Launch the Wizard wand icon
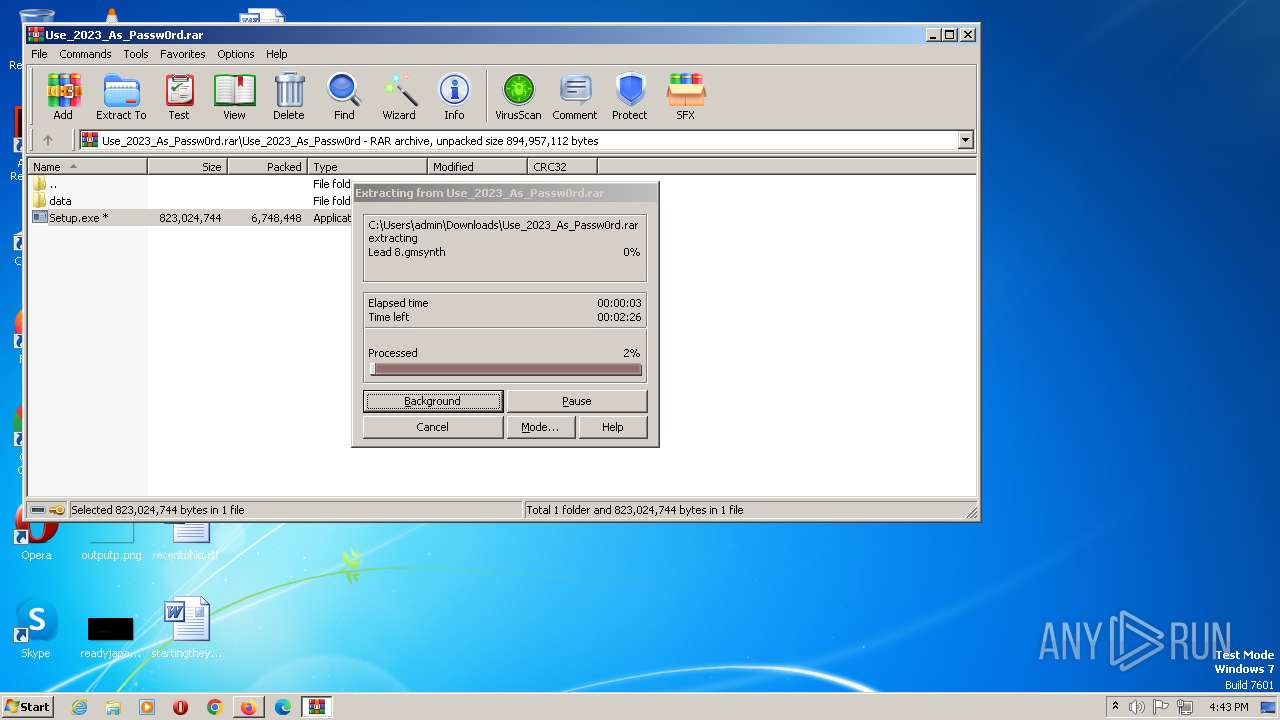 [x=399, y=97]
